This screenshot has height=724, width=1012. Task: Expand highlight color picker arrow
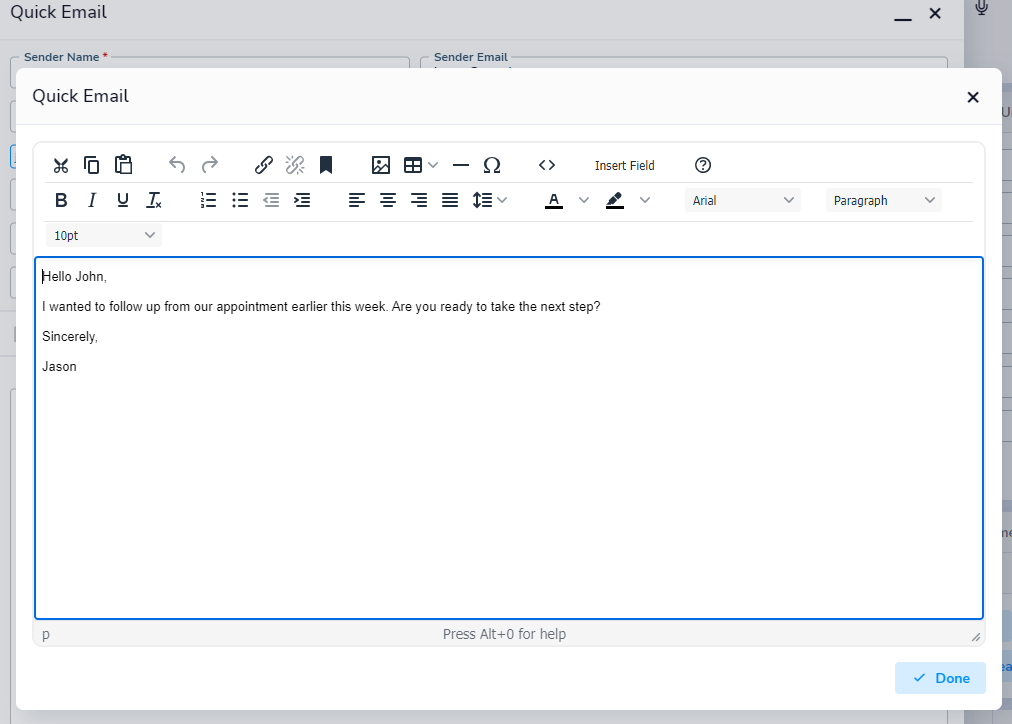click(644, 201)
